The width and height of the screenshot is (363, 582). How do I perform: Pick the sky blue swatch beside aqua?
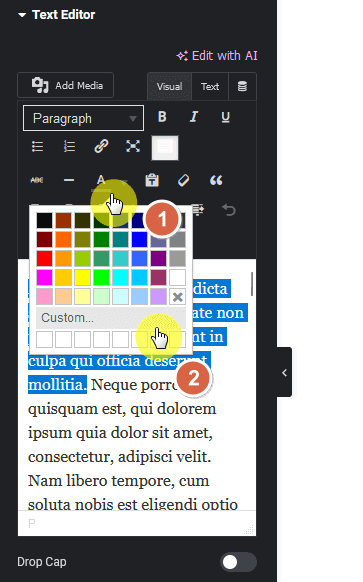[139, 277]
